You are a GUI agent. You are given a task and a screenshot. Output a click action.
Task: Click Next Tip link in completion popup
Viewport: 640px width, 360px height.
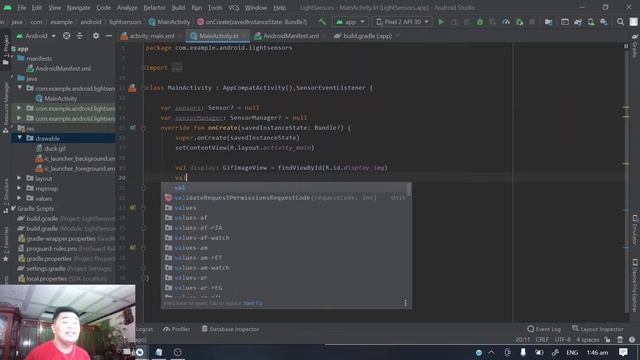click(x=253, y=303)
